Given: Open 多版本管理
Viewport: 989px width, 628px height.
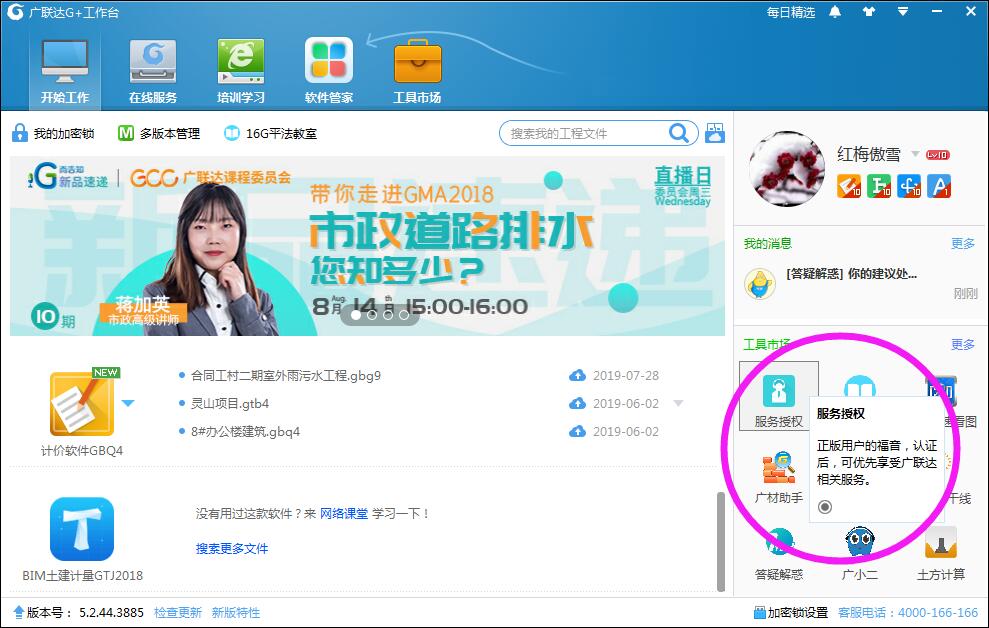Looking at the screenshot, I should [x=159, y=133].
